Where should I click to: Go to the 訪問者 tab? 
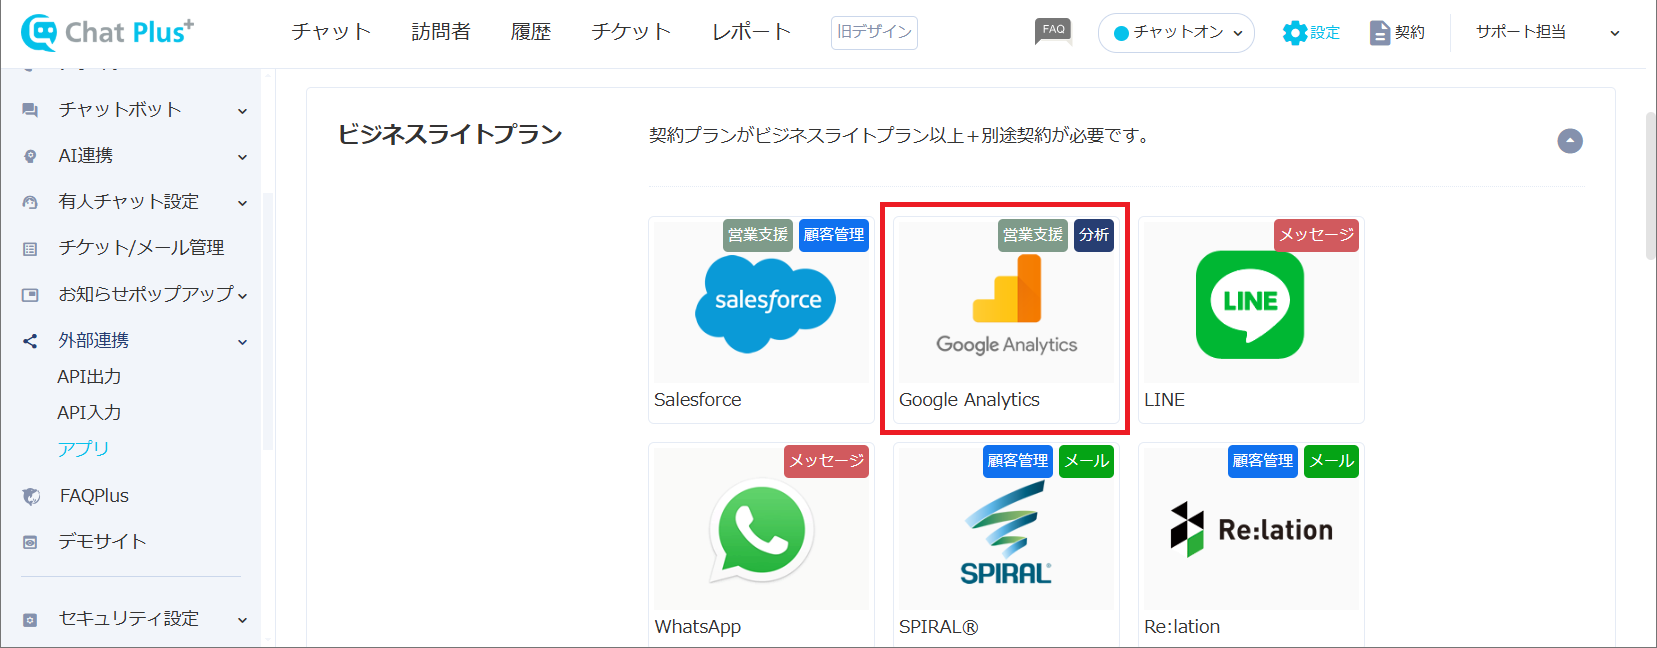tap(441, 32)
